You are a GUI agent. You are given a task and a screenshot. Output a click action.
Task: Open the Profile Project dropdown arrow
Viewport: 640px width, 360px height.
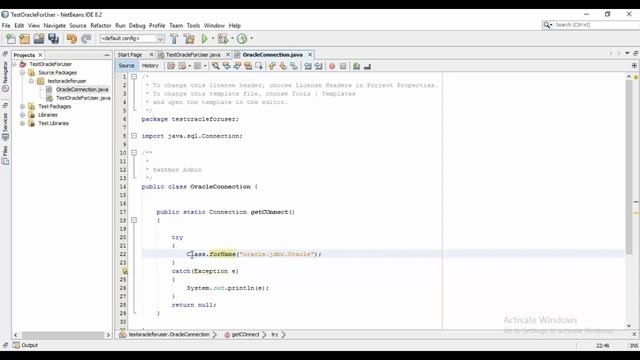pos(251,39)
